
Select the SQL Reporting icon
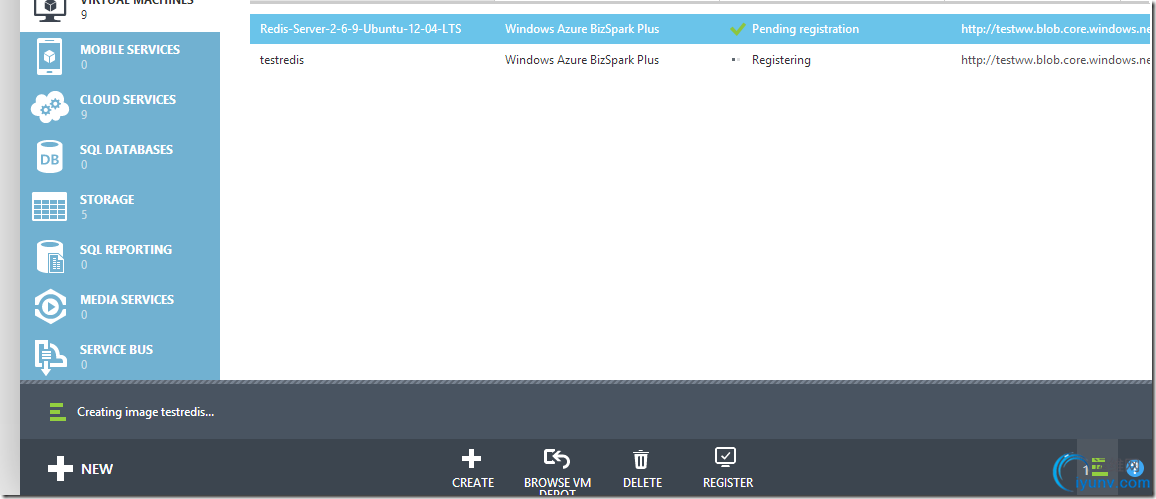50,257
